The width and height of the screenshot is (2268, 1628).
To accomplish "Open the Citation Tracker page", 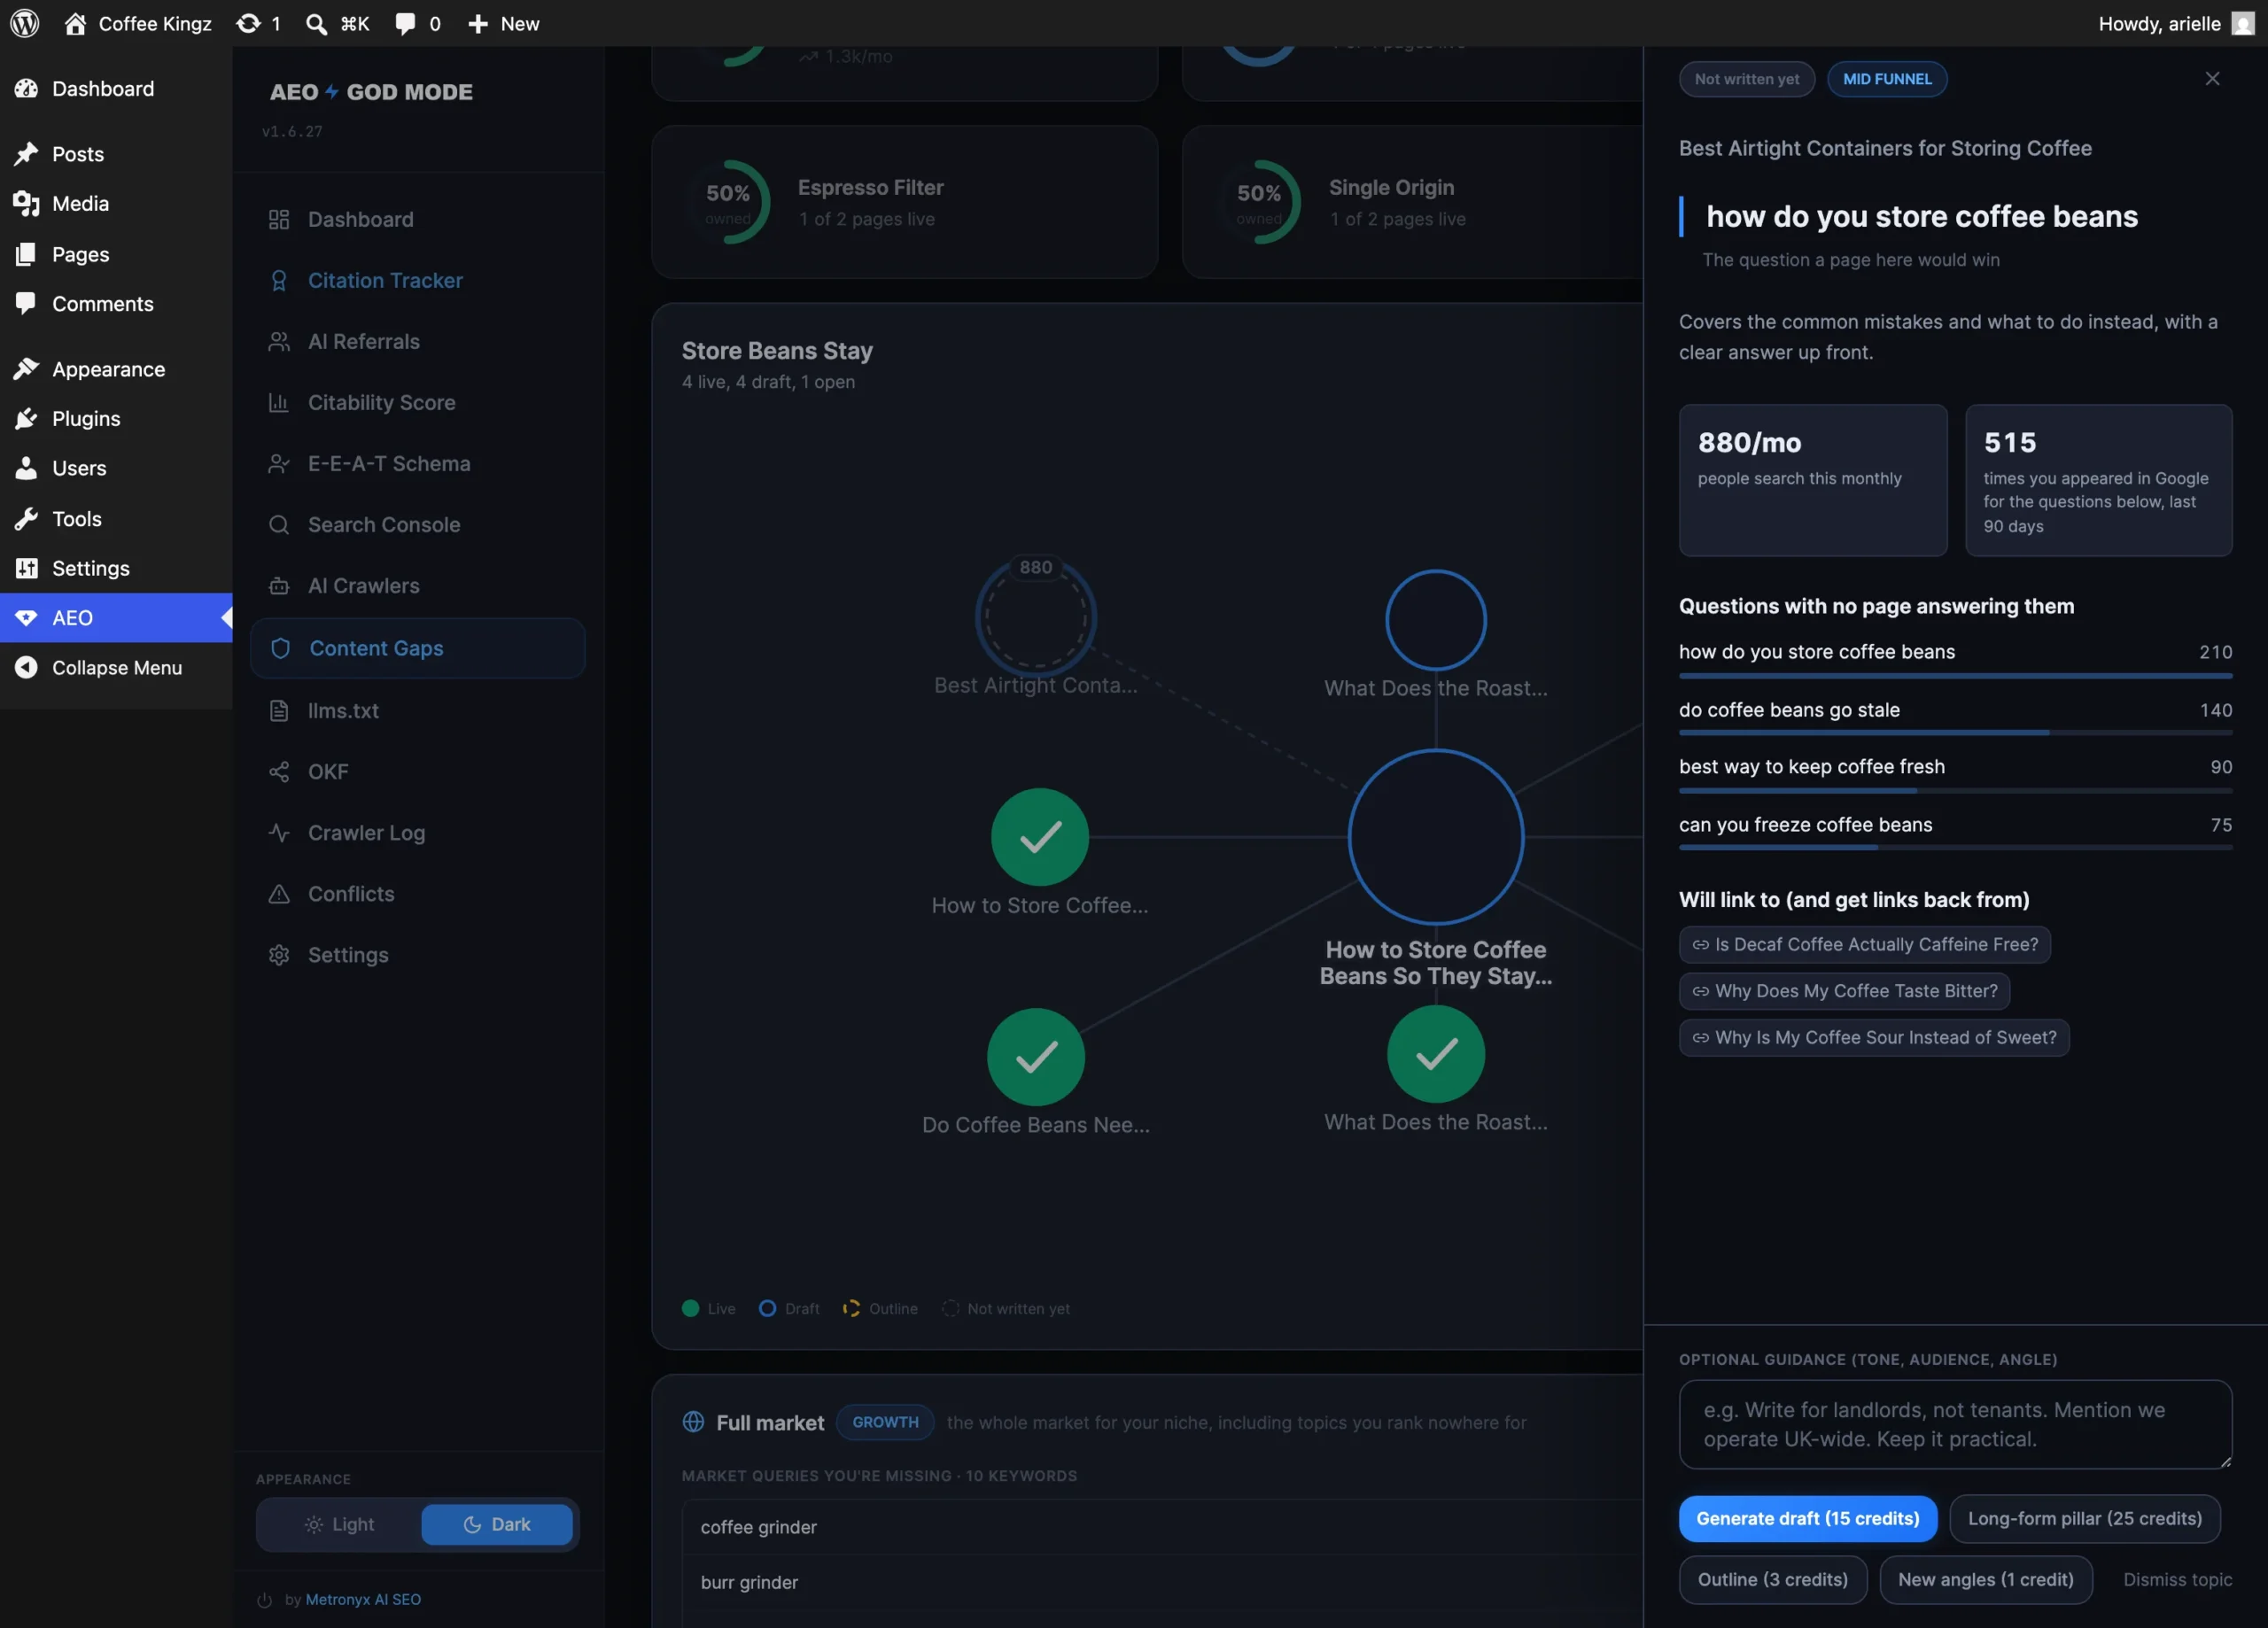I will pos(417,280).
